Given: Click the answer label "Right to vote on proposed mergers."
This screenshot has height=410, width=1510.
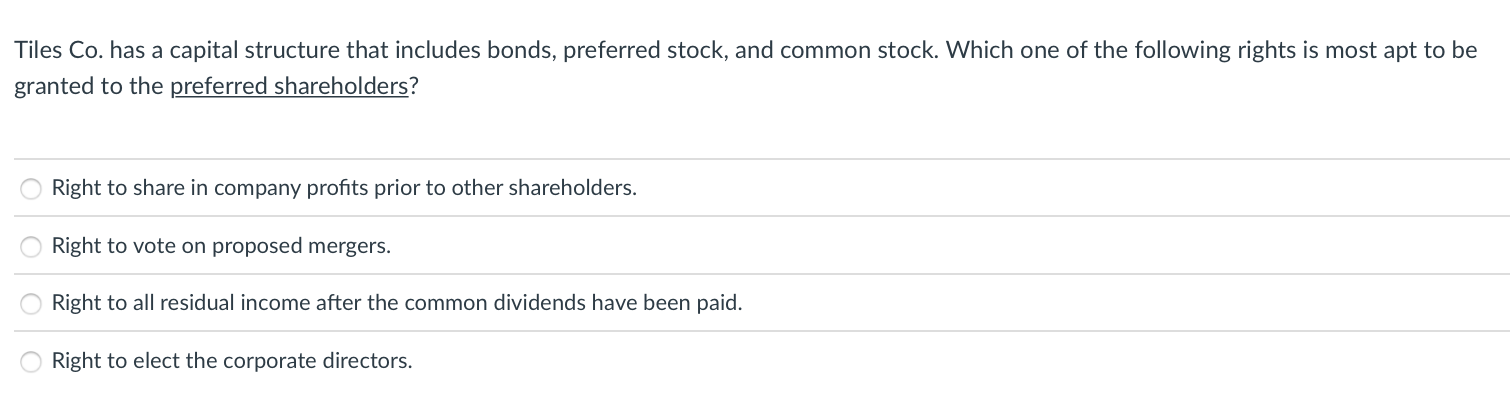Looking at the screenshot, I should click(221, 246).
